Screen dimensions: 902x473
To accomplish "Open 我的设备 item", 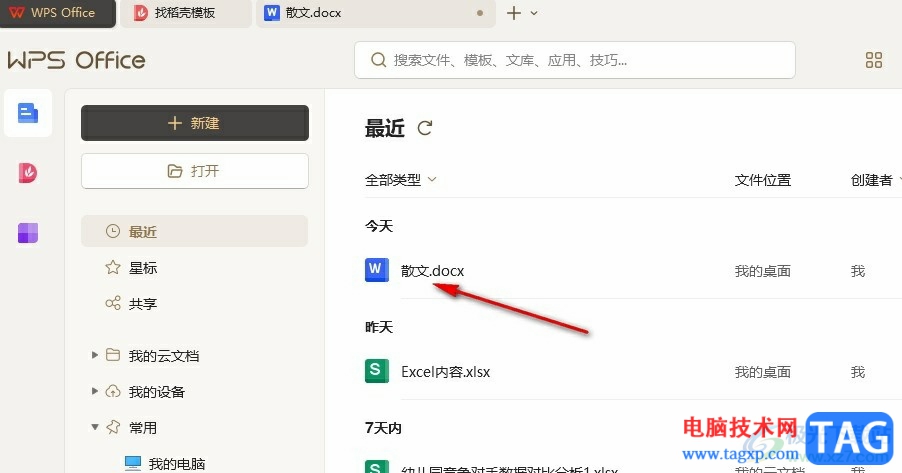I will (156, 392).
